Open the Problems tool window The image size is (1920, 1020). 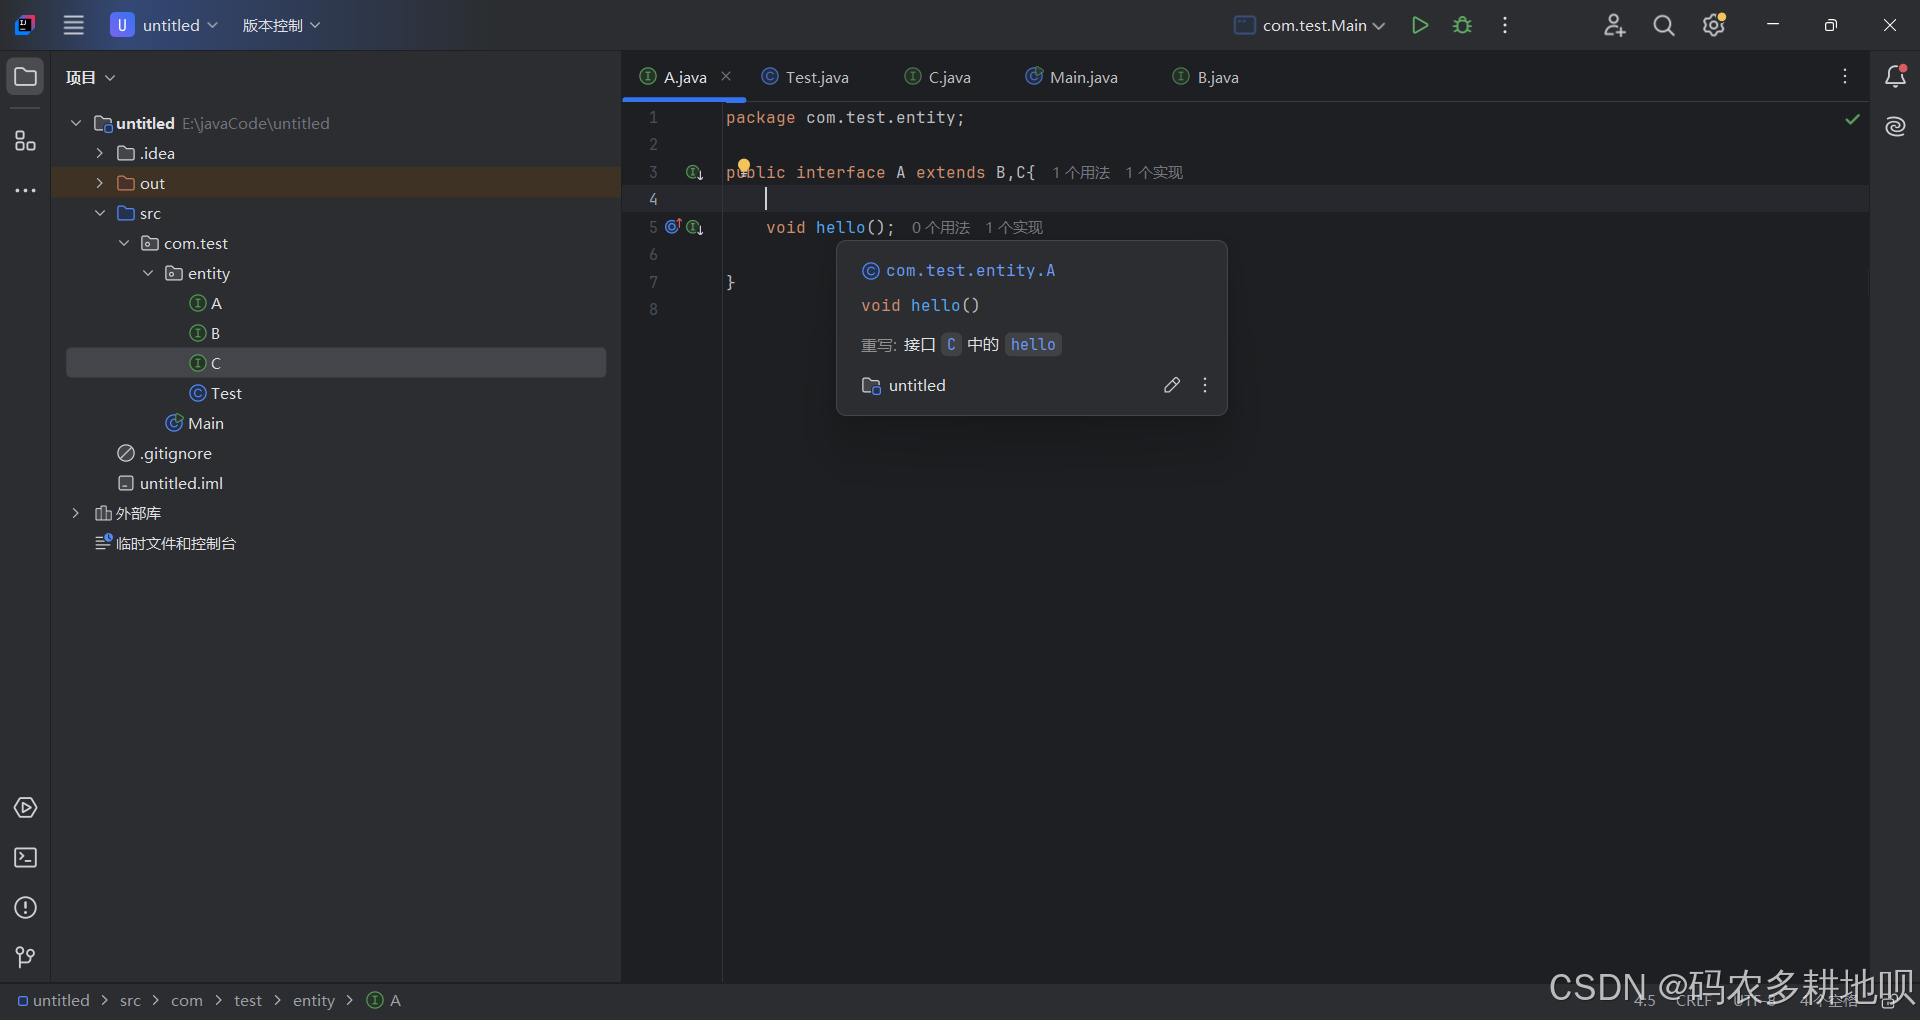point(25,908)
